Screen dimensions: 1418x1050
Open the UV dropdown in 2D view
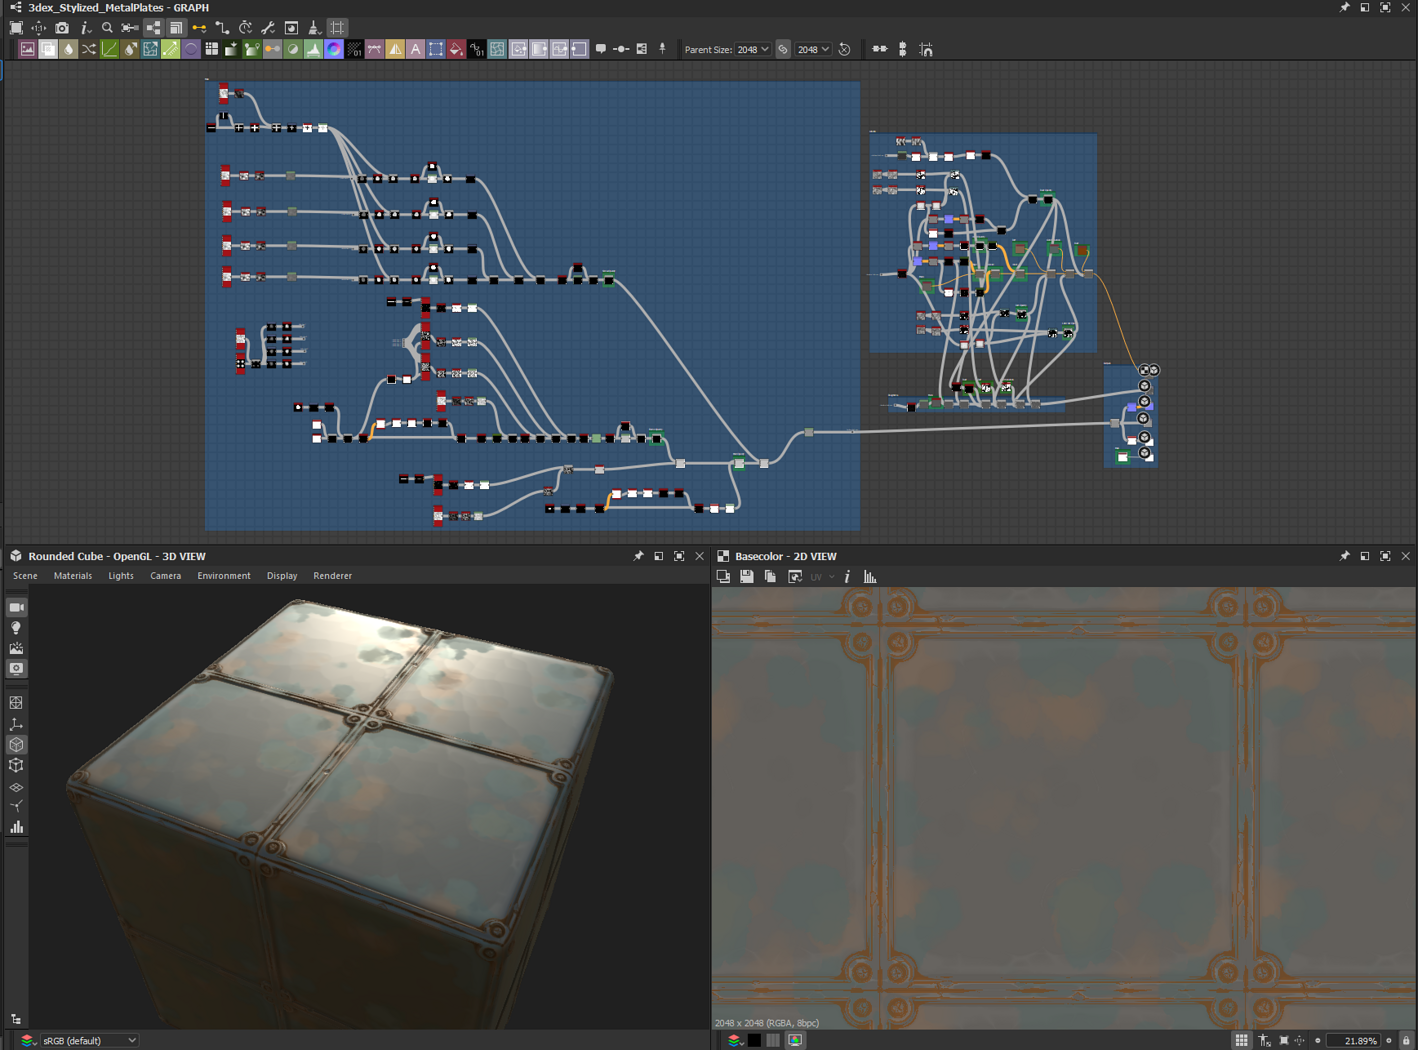(821, 577)
